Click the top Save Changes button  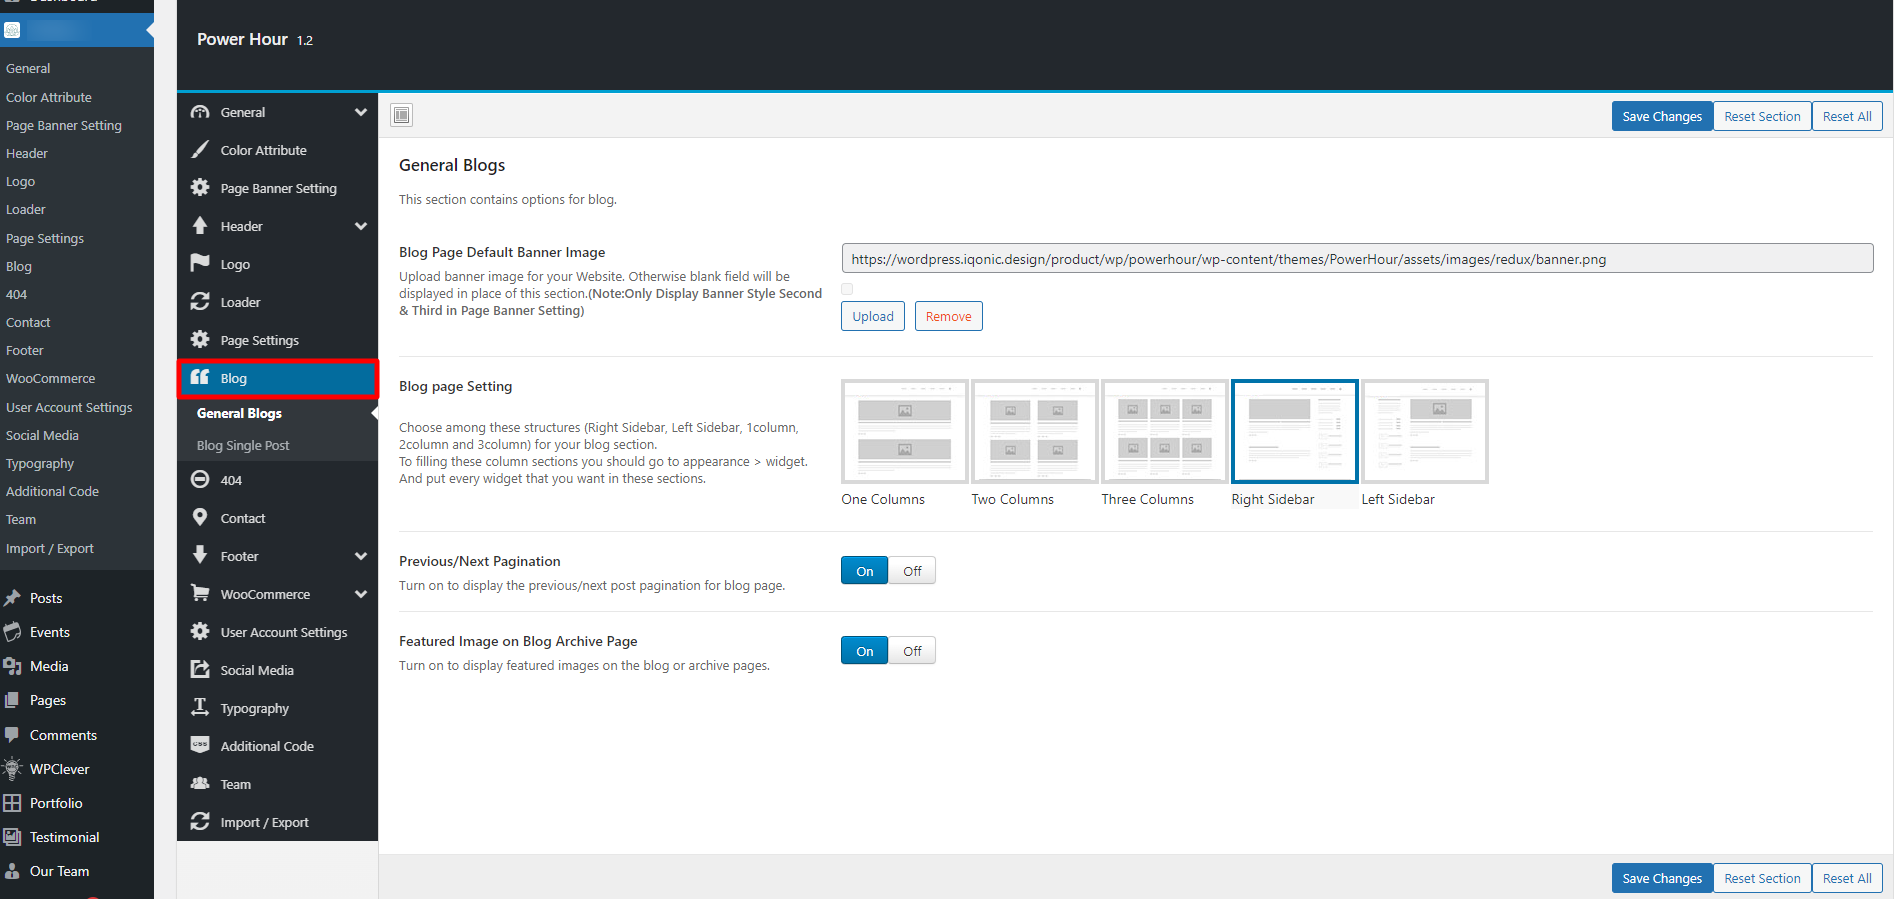tap(1662, 116)
